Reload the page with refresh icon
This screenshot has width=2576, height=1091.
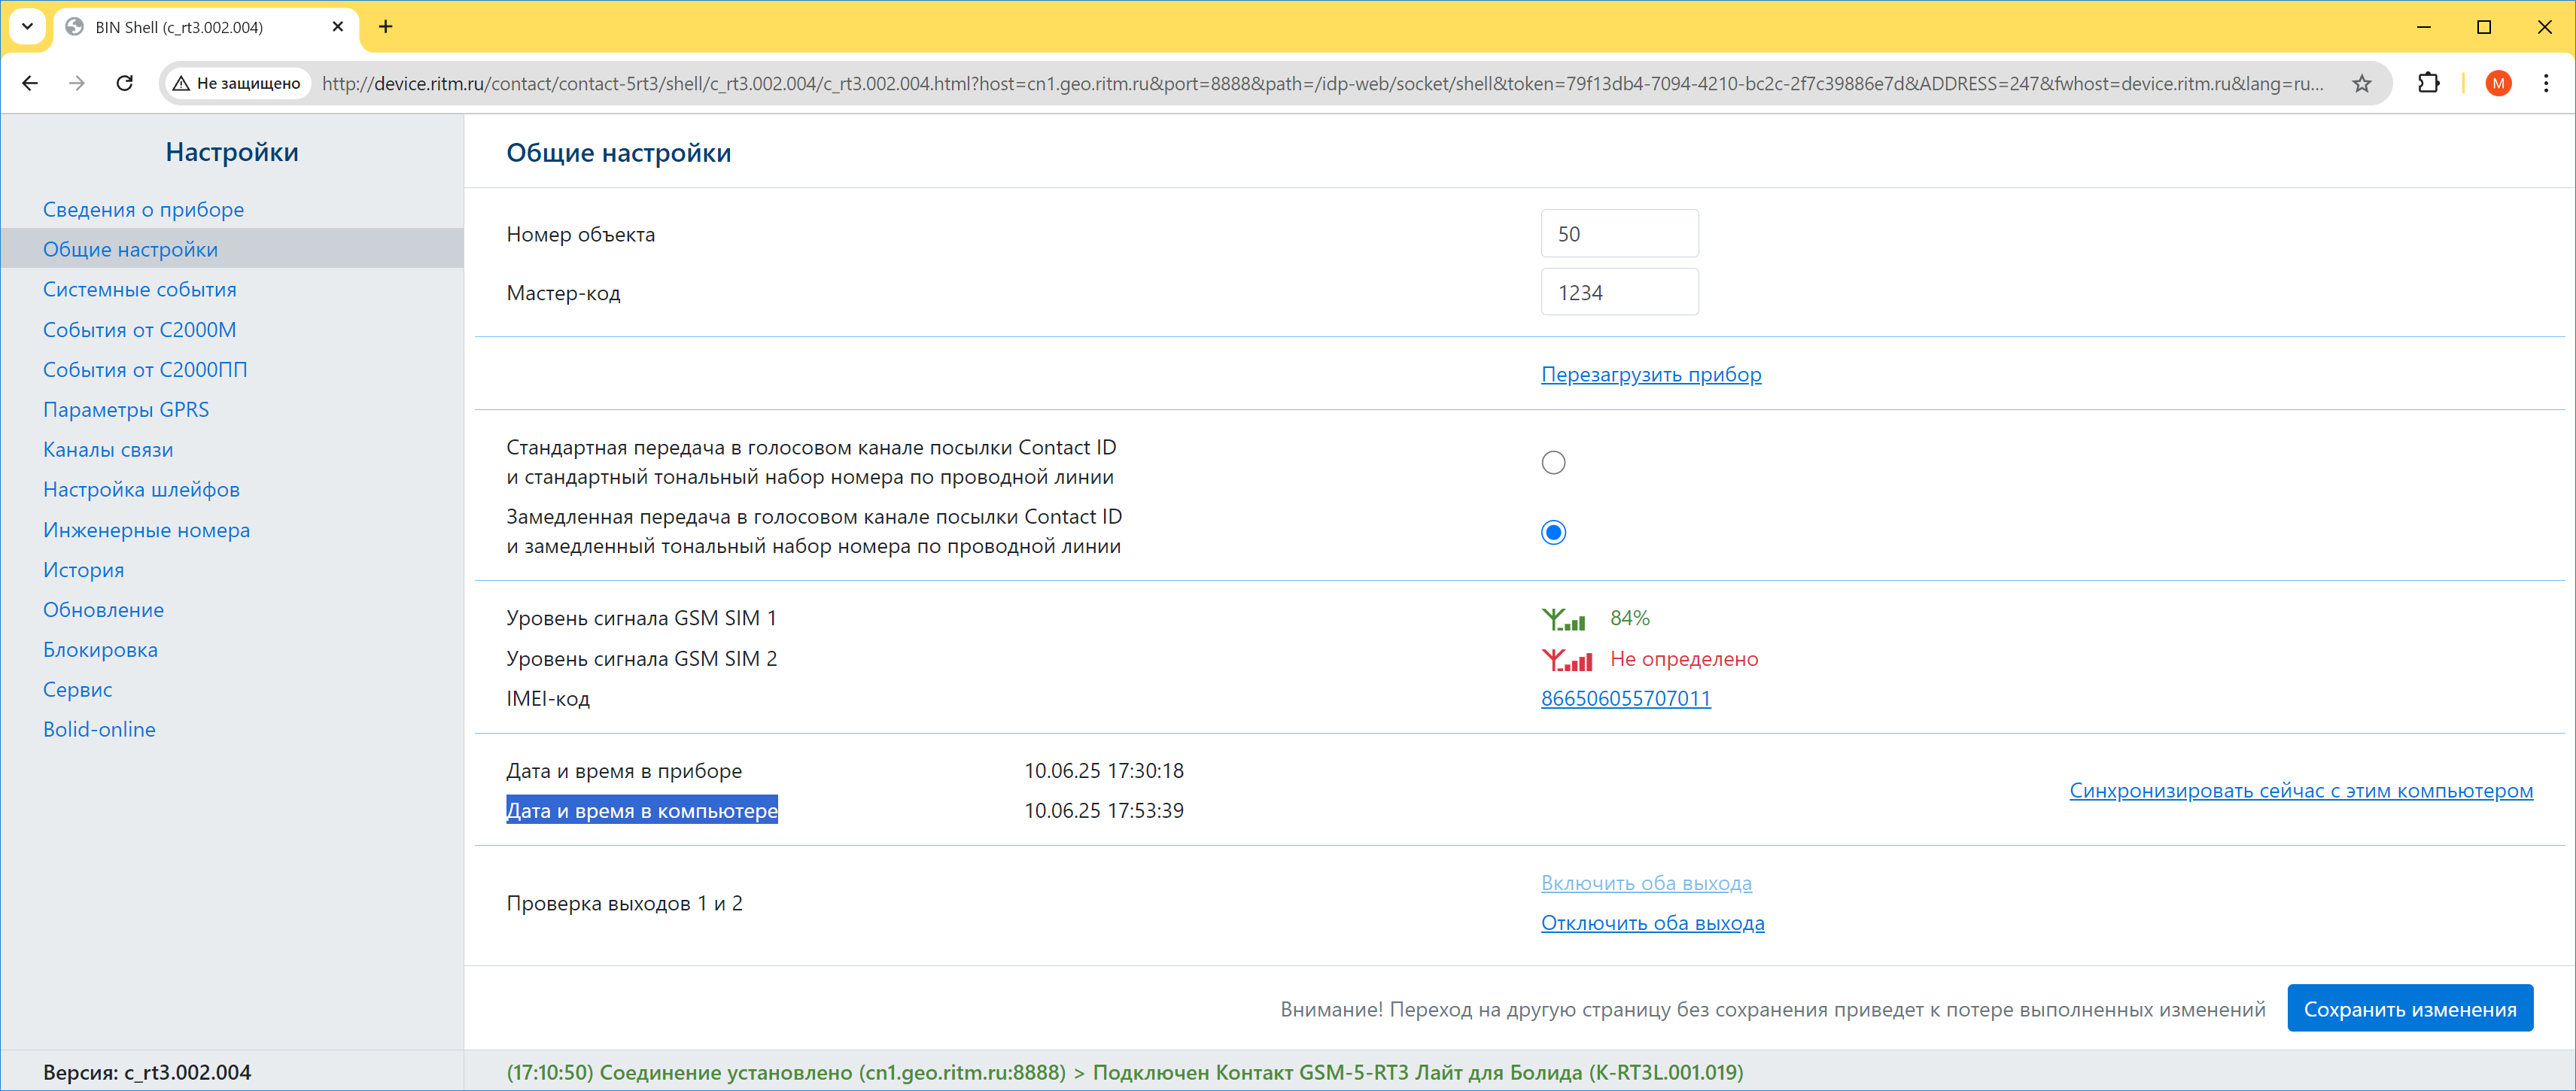coord(125,83)
